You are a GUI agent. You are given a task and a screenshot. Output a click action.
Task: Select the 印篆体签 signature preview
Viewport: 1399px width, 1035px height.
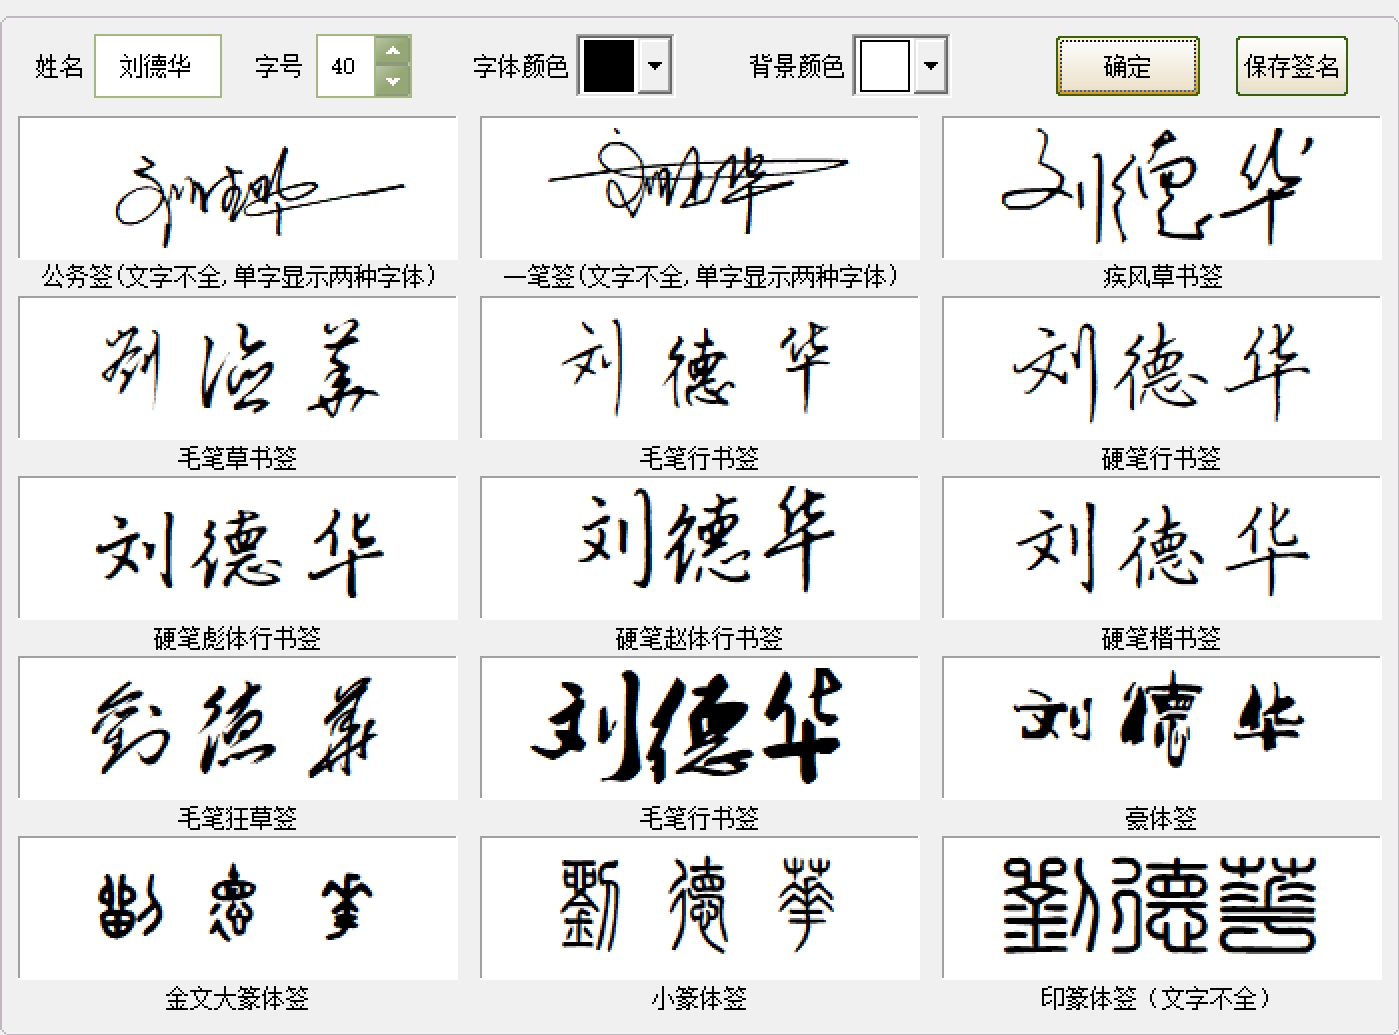1162,908
